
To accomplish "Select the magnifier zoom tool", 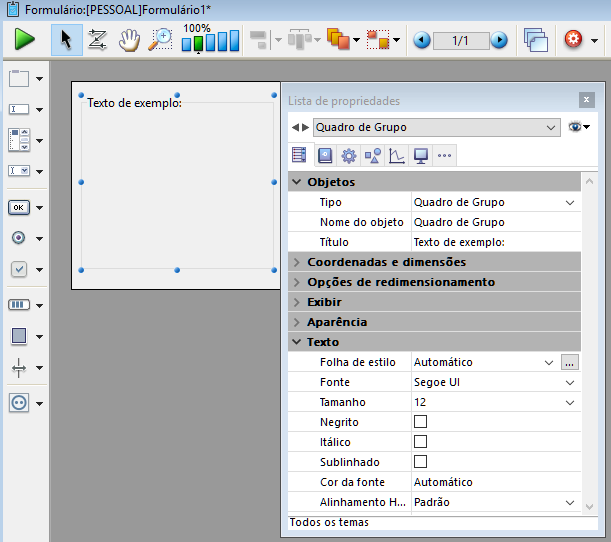I will pyautogui.click(x=159, y=40).
